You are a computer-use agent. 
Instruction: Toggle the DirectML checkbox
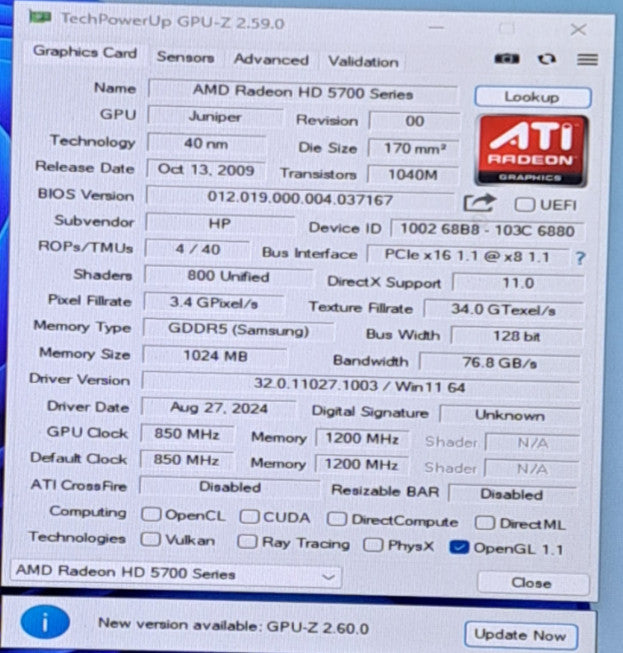[485, 523]
